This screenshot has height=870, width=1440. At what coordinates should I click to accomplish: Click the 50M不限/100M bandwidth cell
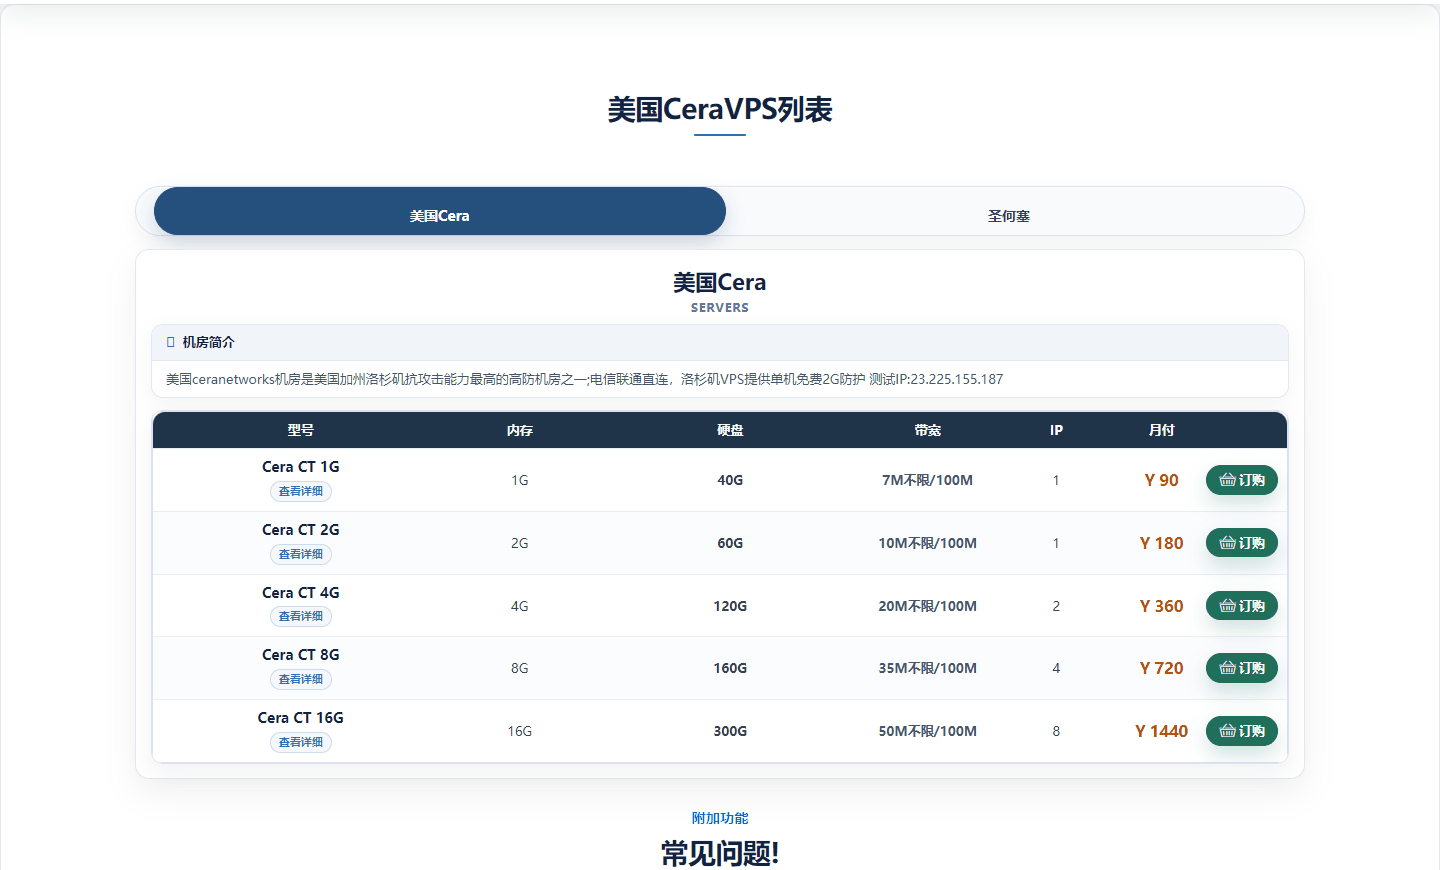coord(928,731)
